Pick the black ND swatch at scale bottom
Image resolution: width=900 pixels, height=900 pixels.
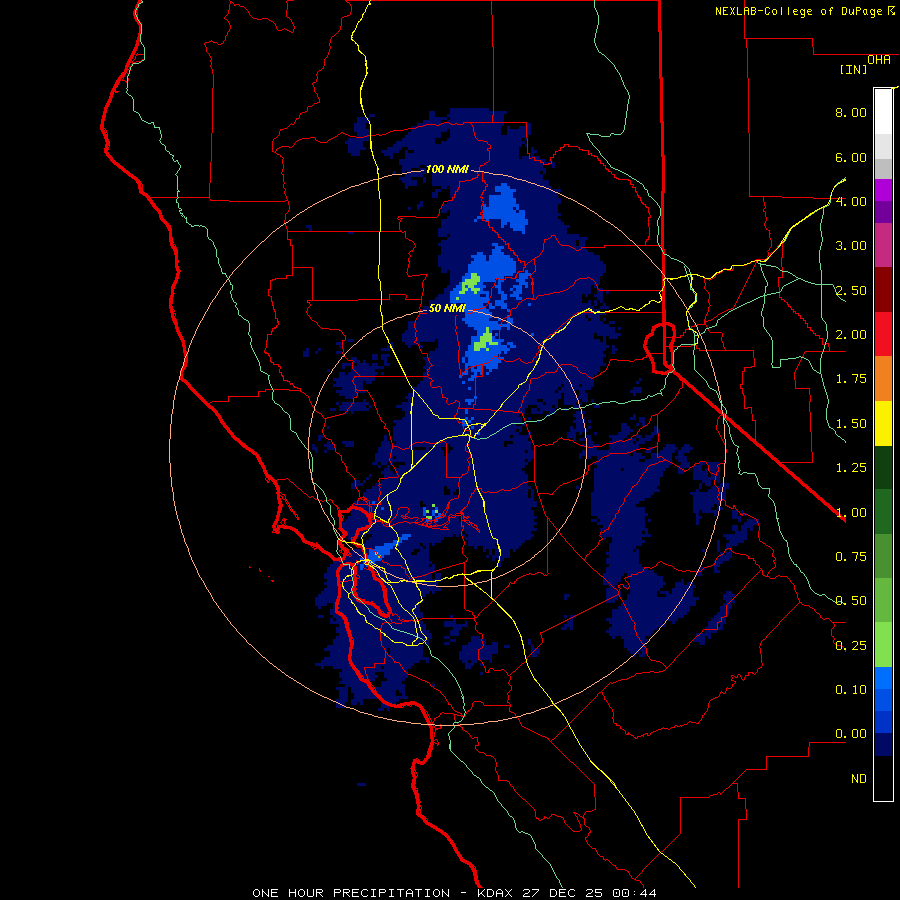[883, 778]
